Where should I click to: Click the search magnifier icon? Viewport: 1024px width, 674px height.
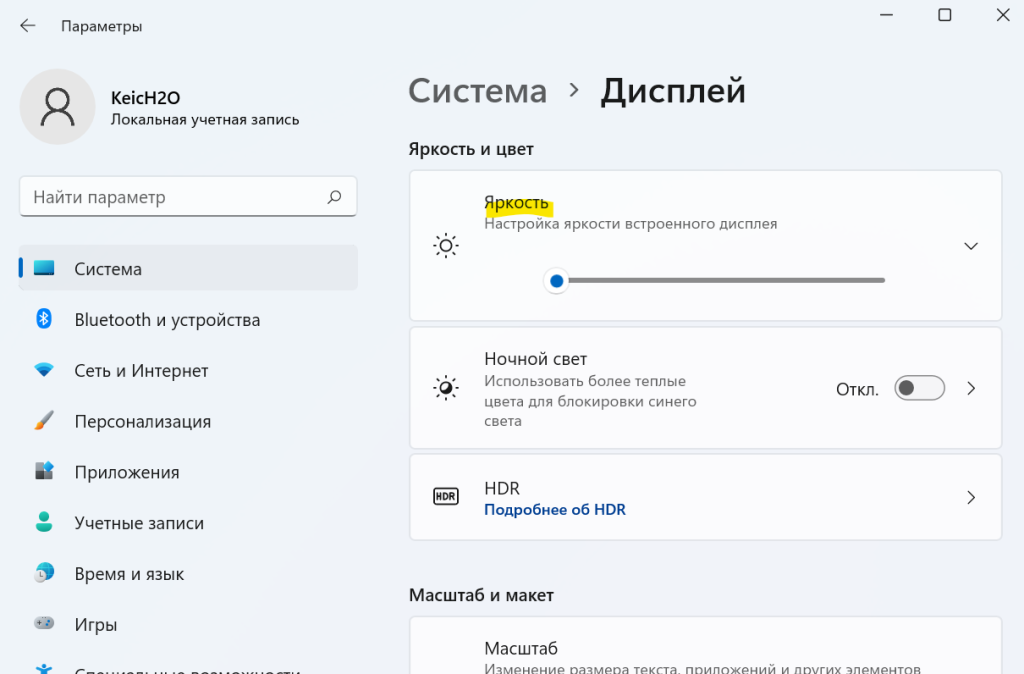pyautogui.click(x=334, y=197)
